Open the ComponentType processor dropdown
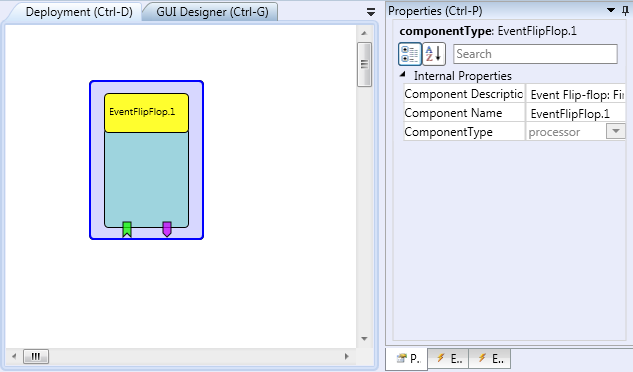633x372 pixels. [x=616, y=131]
